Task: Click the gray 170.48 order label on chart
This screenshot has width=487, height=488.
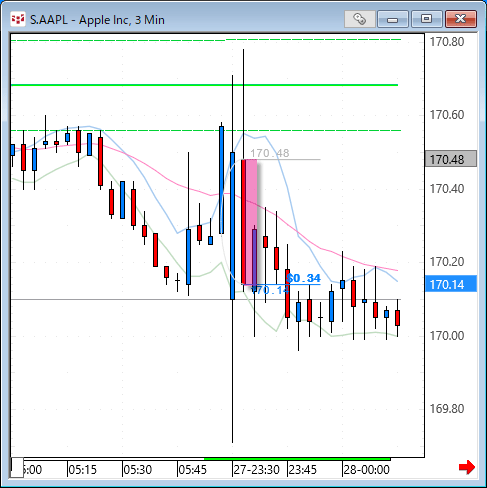Action: [270, 153]
